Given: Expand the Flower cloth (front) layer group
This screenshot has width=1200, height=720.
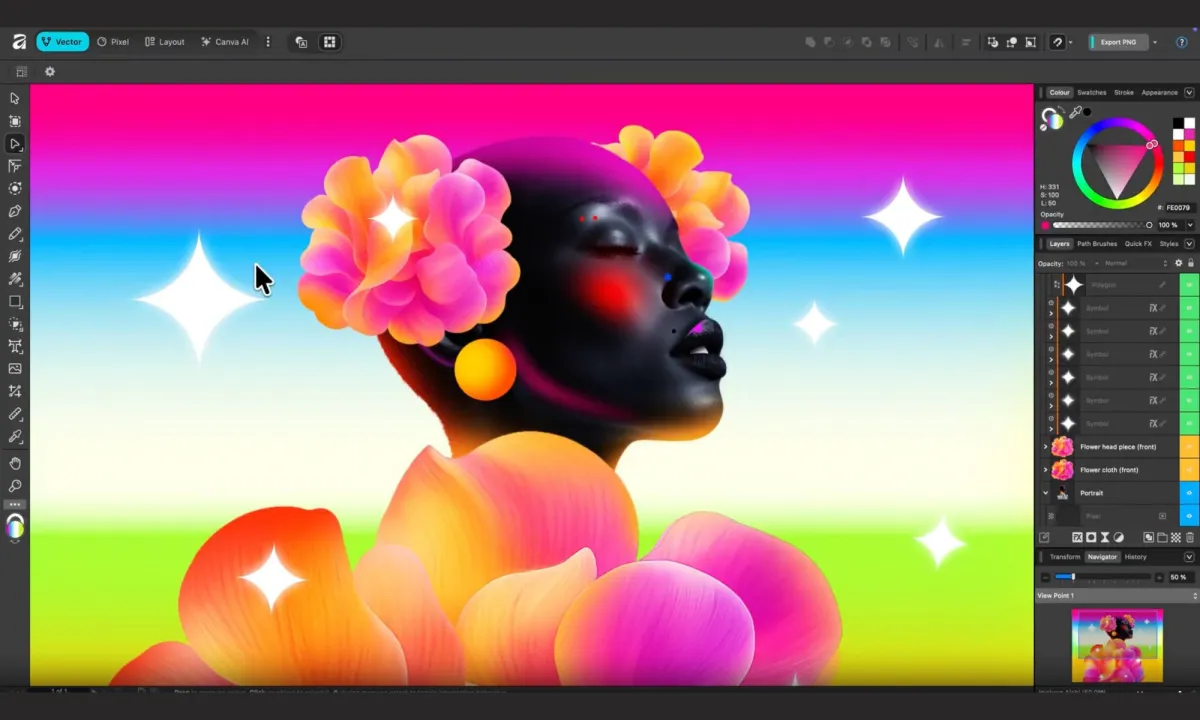Looking at the screenshot, I should [x=1046, y=470].
